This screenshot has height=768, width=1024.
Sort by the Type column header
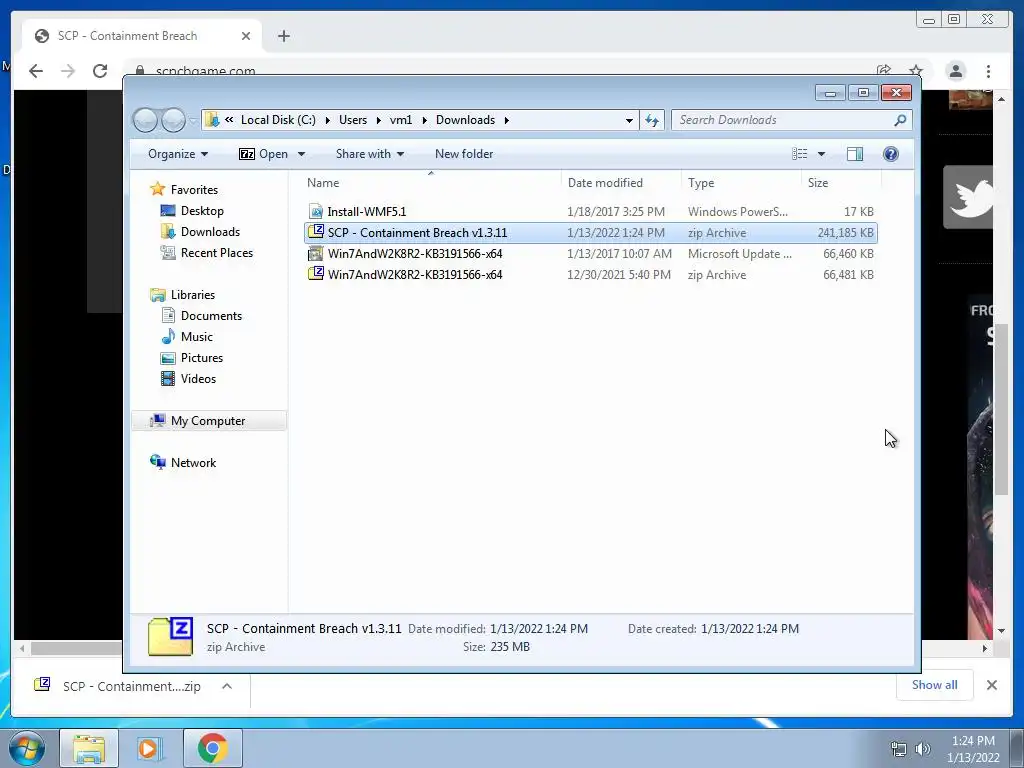pos(741,183)
